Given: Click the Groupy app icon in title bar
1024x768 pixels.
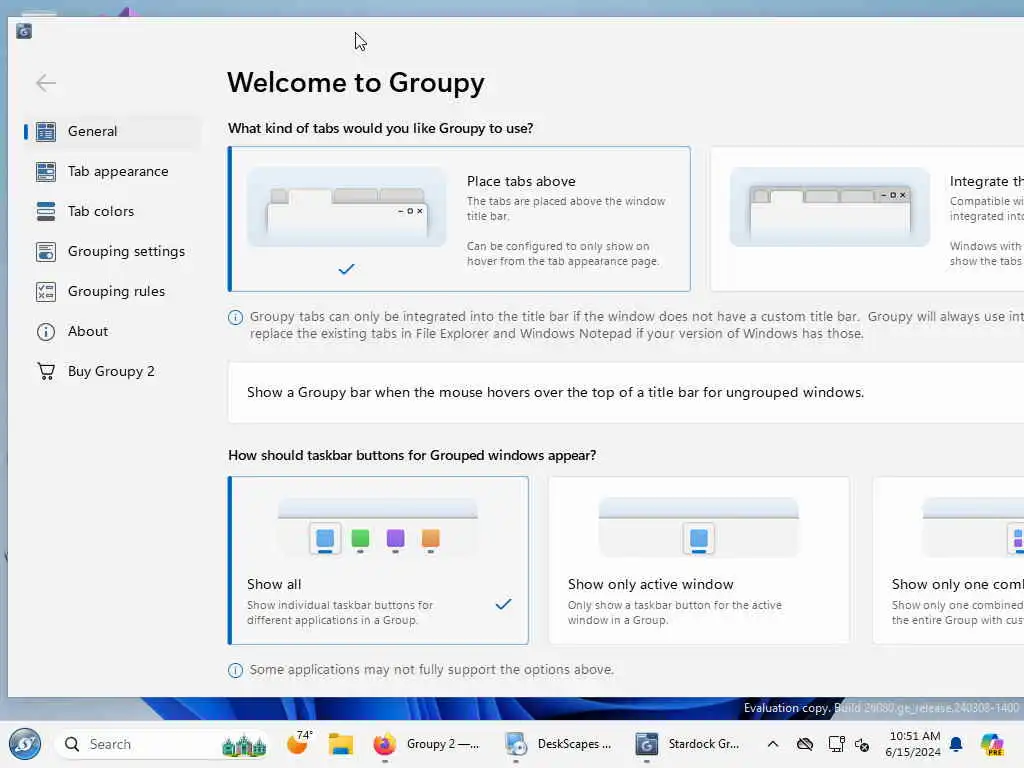Looking at the screenshot, I should click(24, 31).
